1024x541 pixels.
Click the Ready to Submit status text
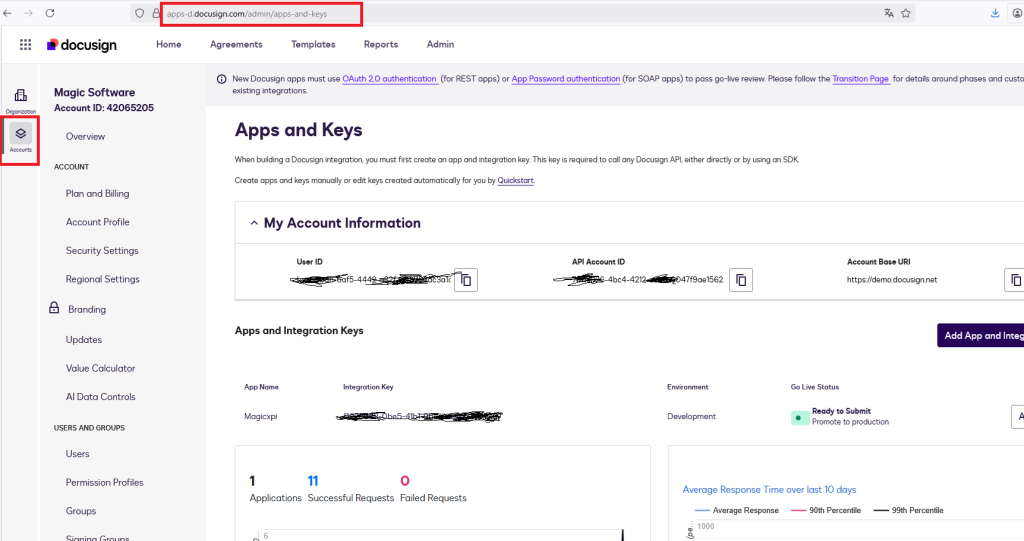tap(841, 411)
